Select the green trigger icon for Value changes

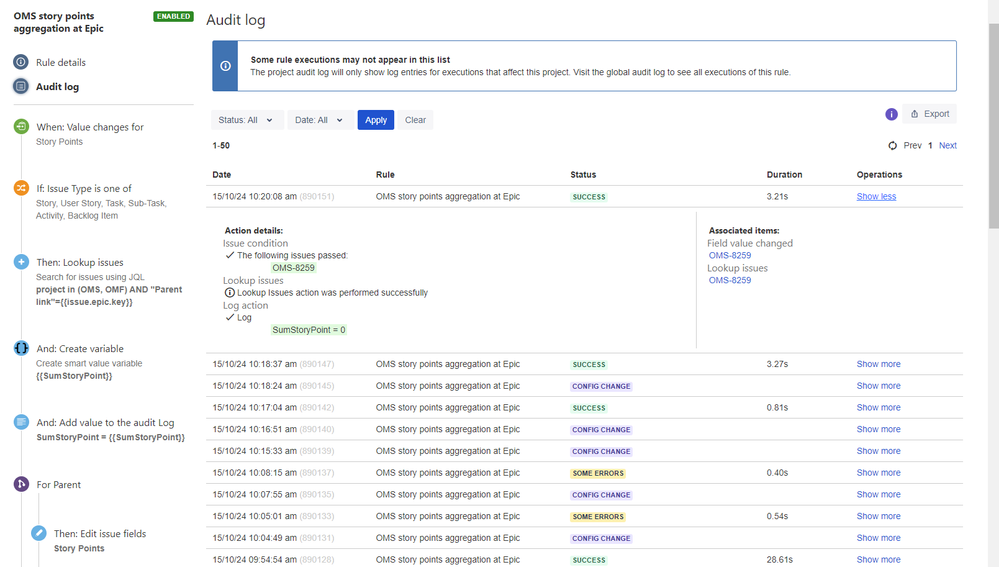[21, 126]
